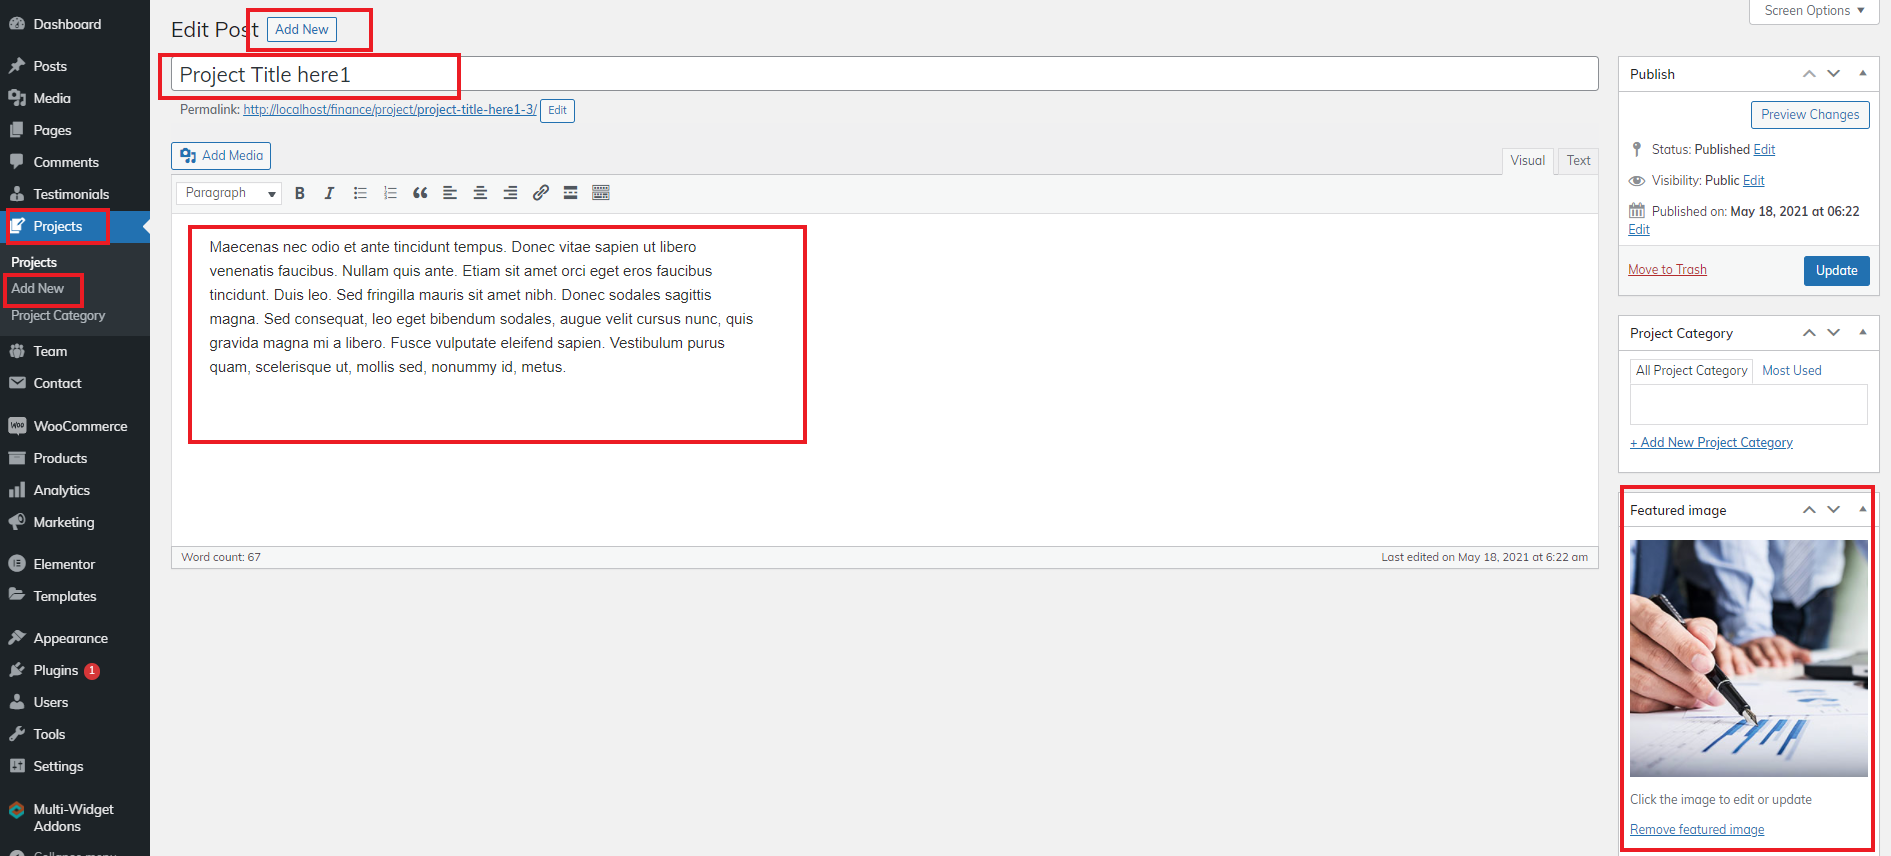Align text right
The image size is (1891, 856).
coord(510,193)
